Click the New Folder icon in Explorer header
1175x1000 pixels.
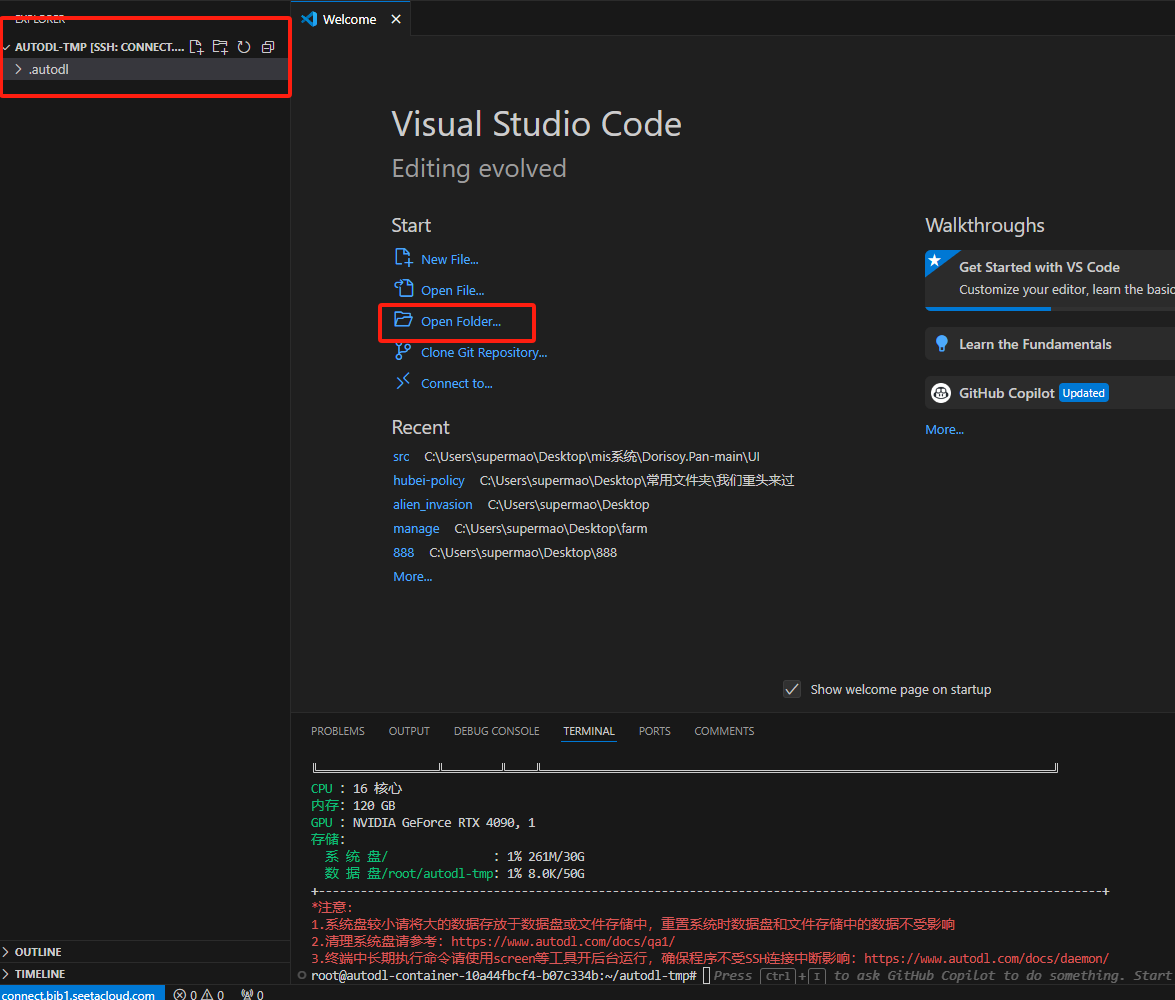point(220,47)
